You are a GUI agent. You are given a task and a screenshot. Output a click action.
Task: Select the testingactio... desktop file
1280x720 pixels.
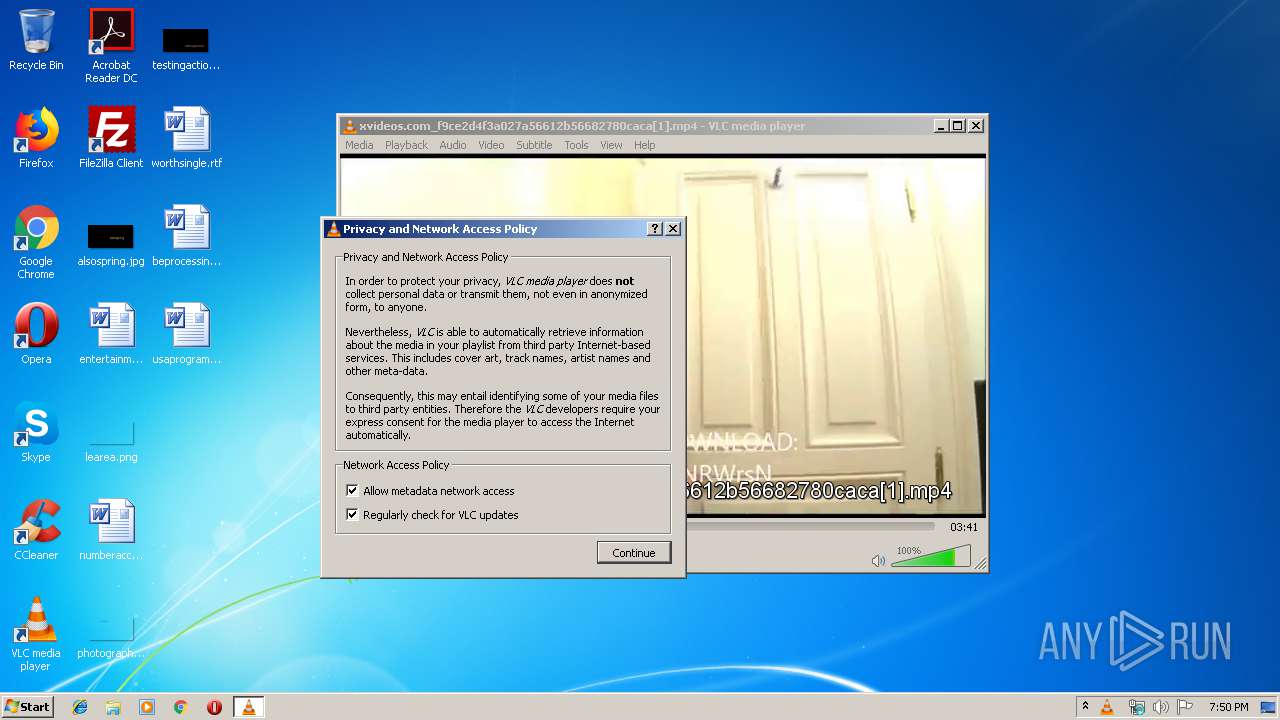tap(186, 48)
